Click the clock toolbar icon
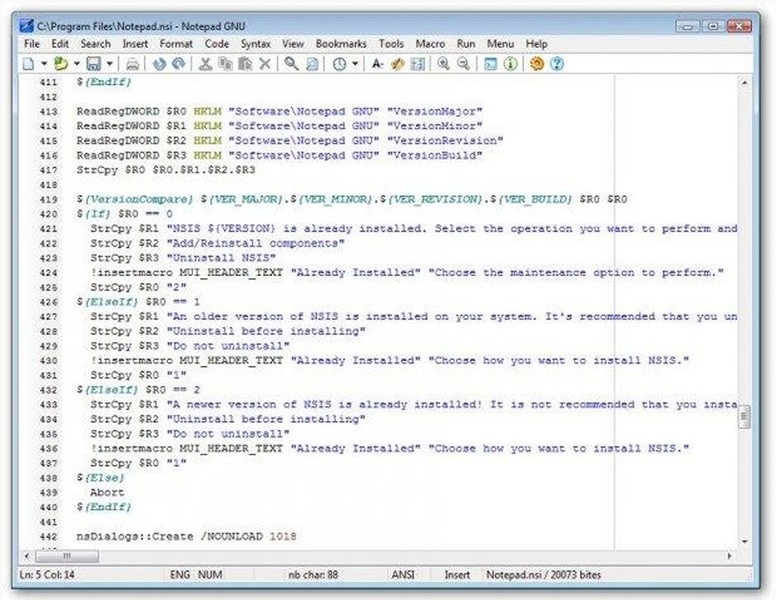 pyautogui.click(x=340, y=64)
